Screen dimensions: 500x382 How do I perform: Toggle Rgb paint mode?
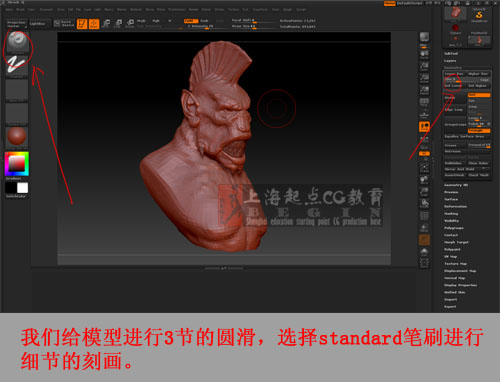click(156, 21)
